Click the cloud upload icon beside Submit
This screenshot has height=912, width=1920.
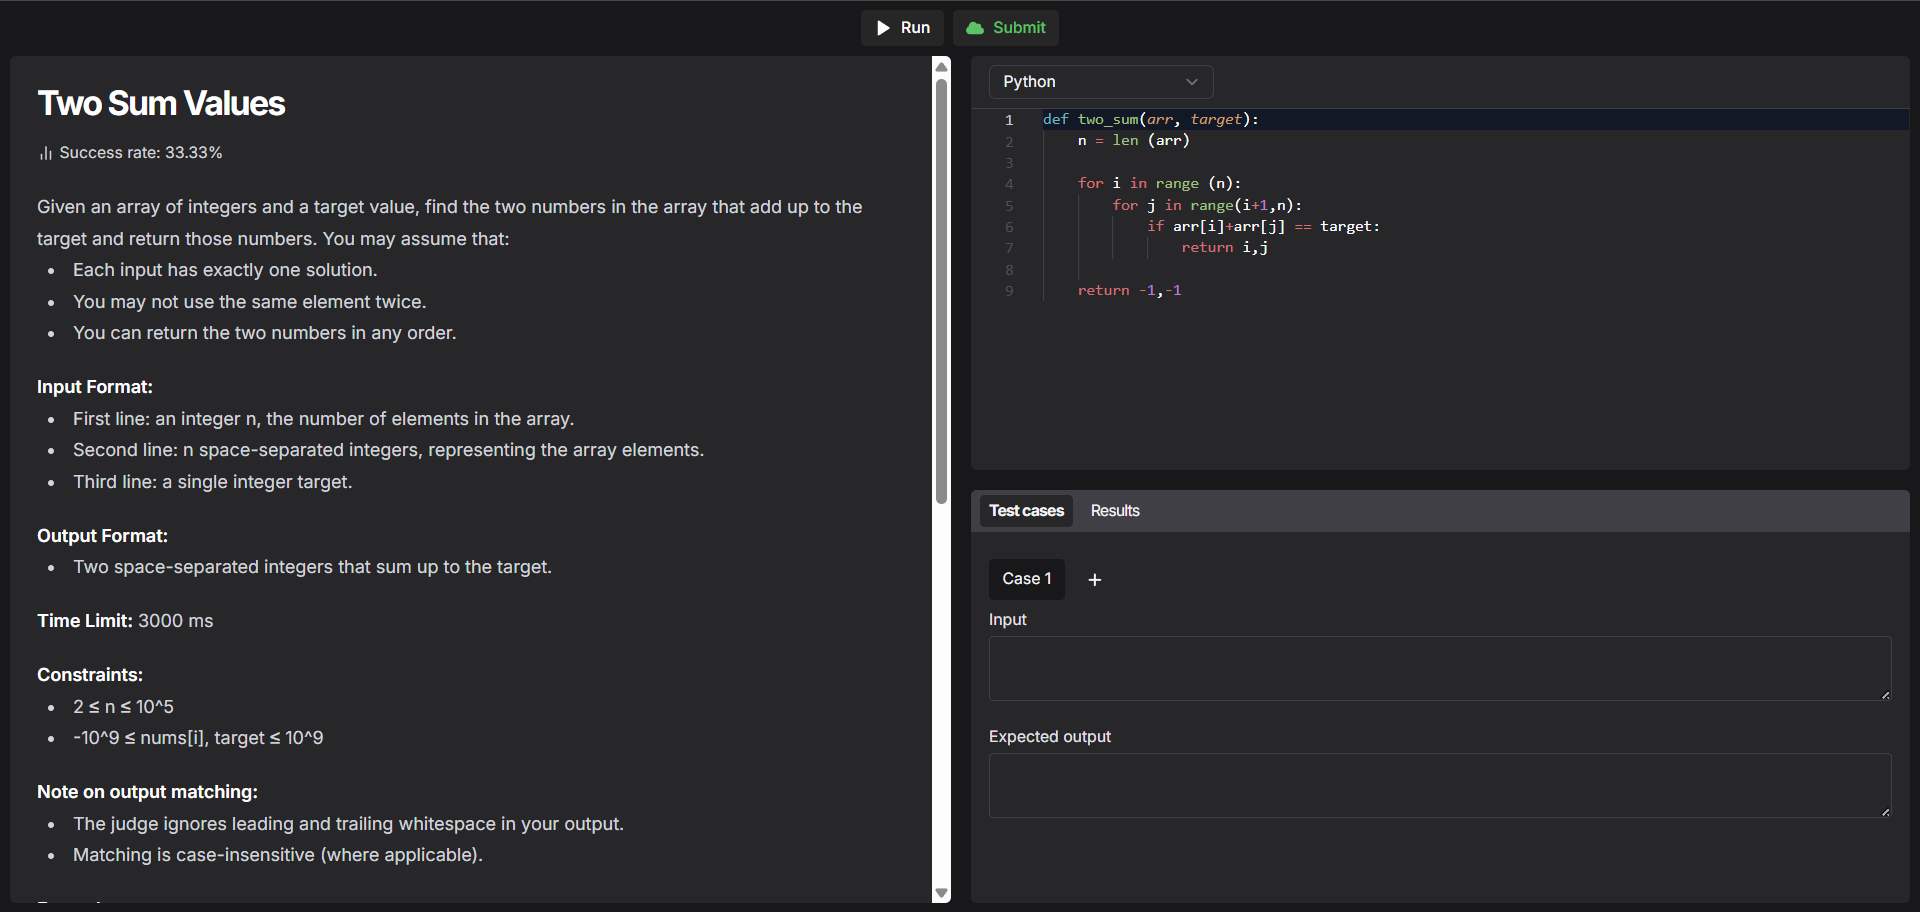click(974, 27)
